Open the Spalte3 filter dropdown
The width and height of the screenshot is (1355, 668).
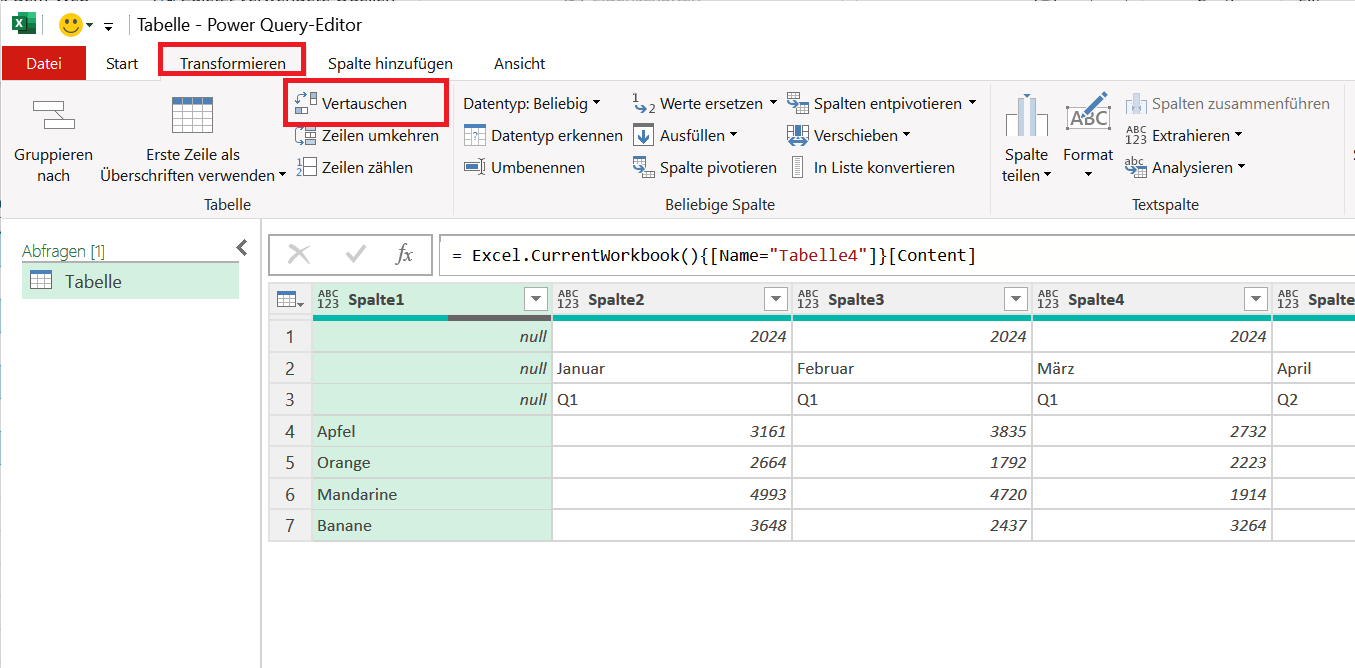pos(1016,299)
